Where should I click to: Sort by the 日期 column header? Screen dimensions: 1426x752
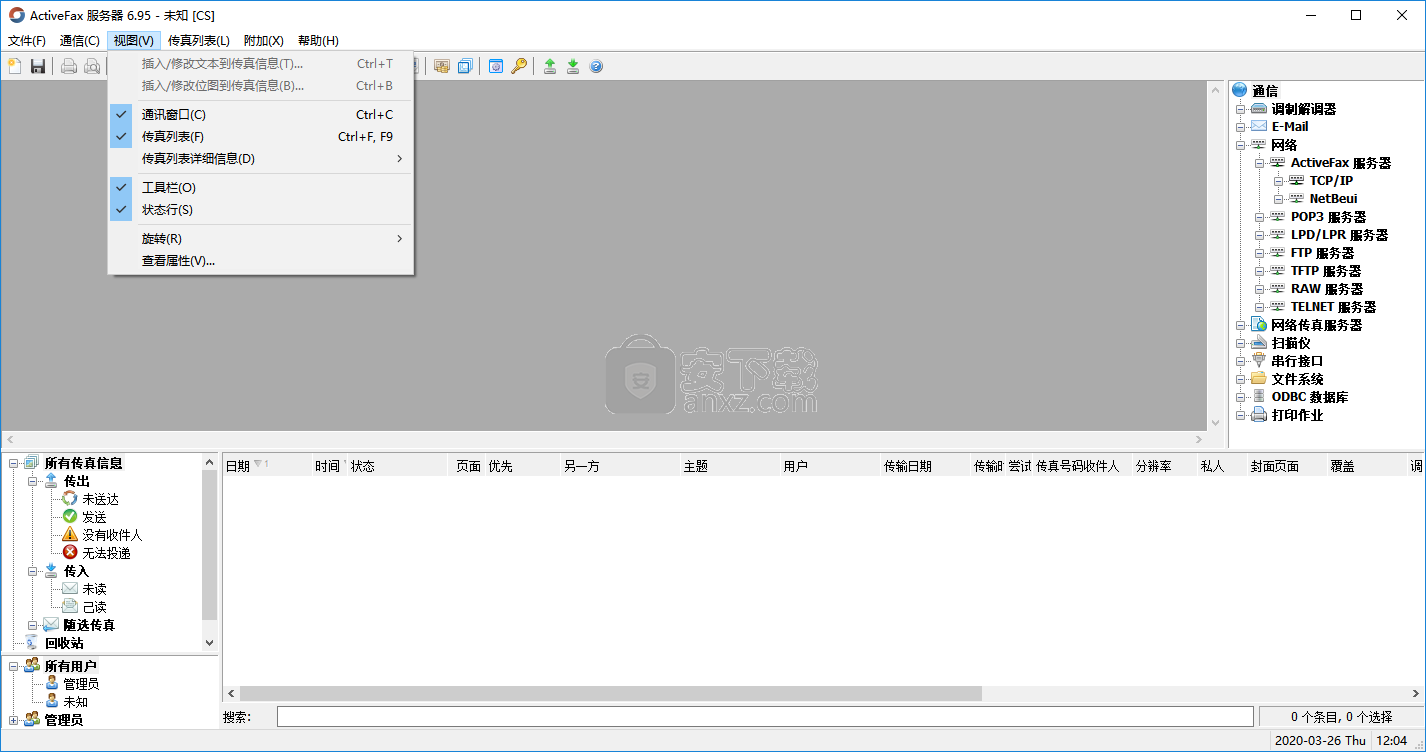tap(267, 466)
